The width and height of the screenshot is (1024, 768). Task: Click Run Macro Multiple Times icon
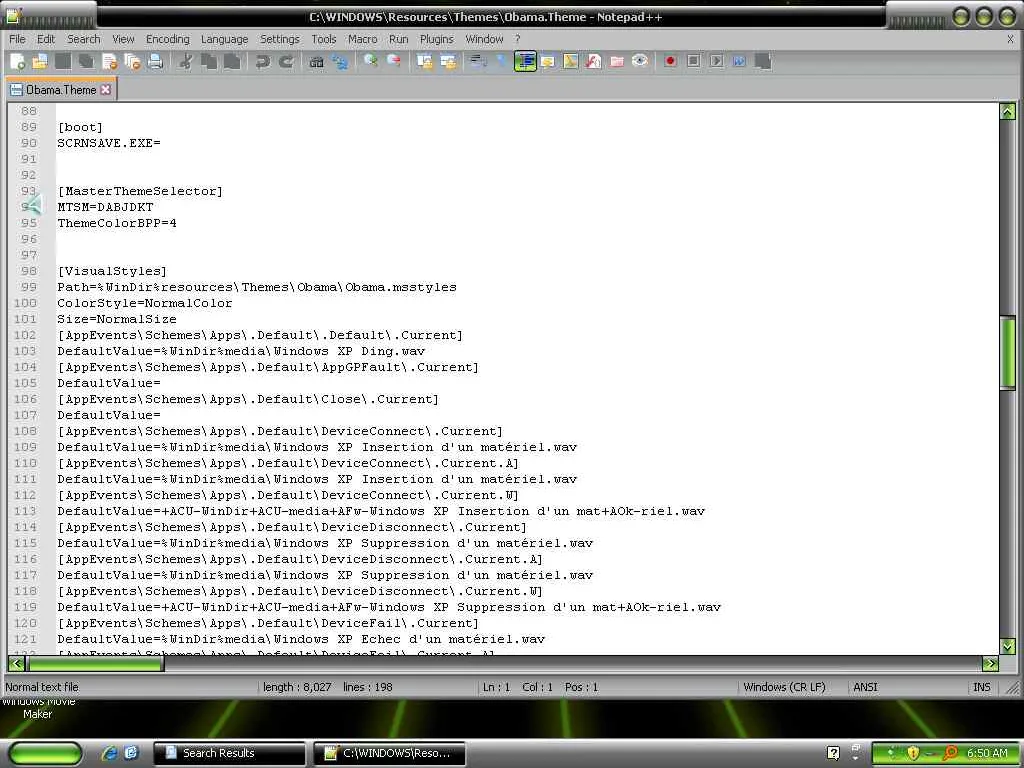coord(739,61)
